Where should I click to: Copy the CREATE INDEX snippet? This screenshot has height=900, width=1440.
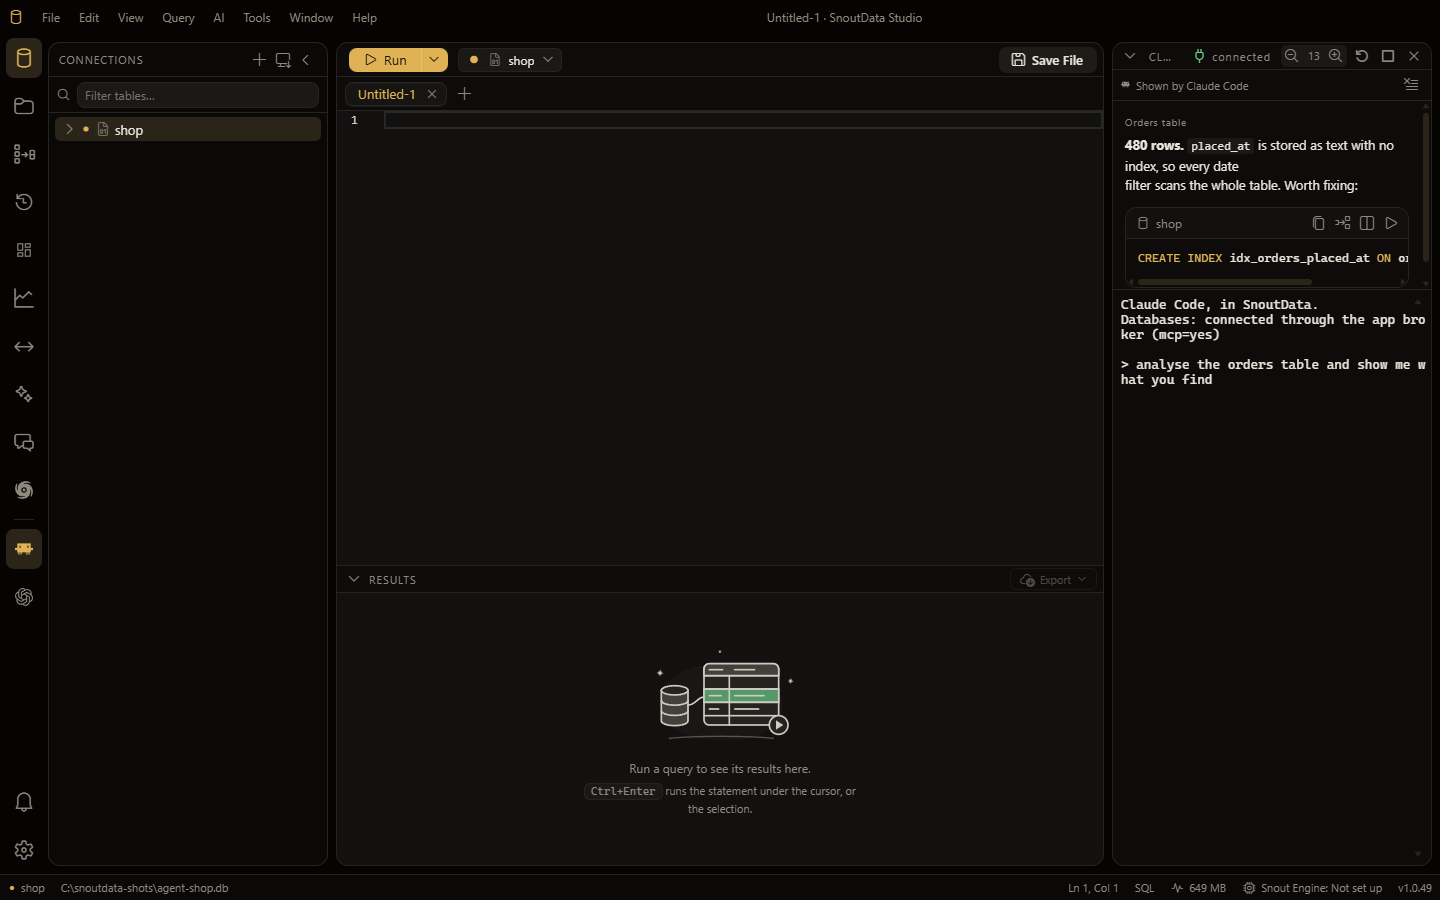[x=1318, y=223]
